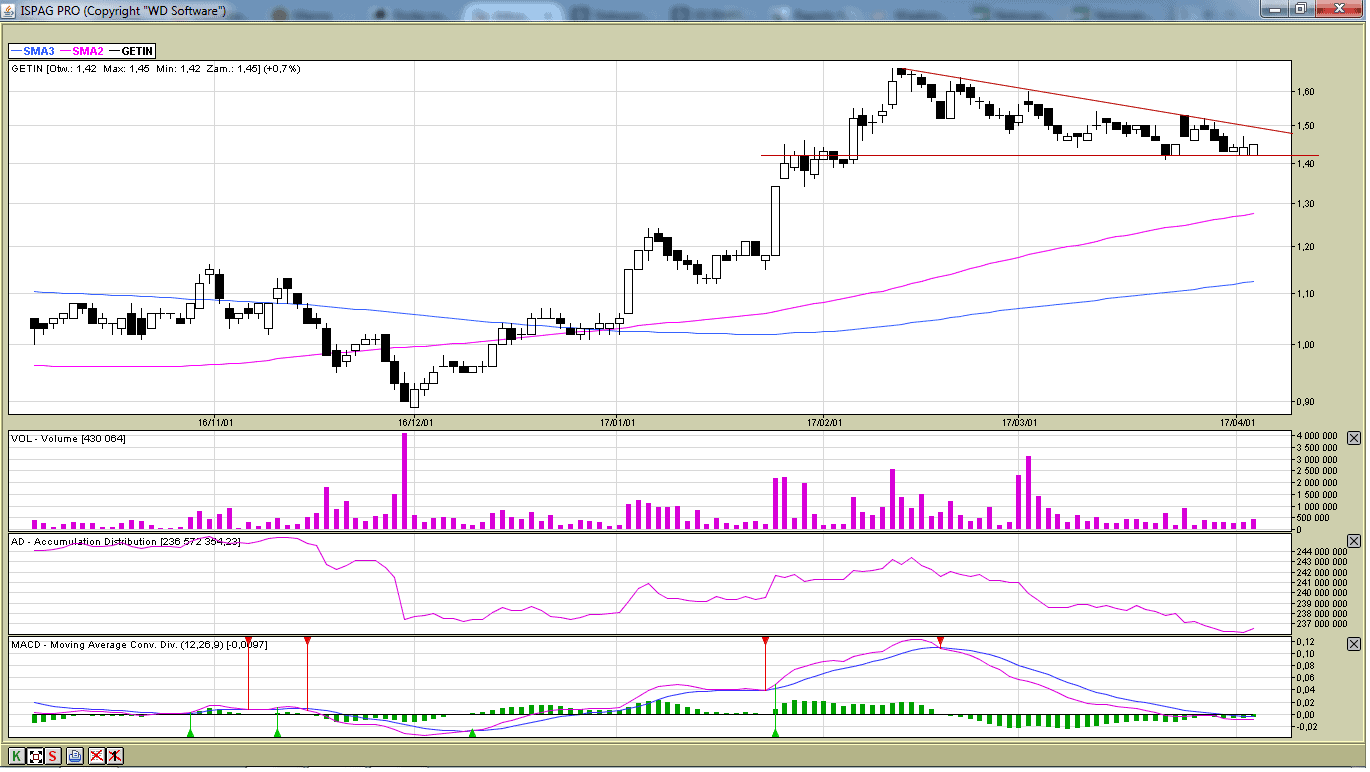
Task: Click the tallest bar in Volume panel
Action: pos(404,482)
